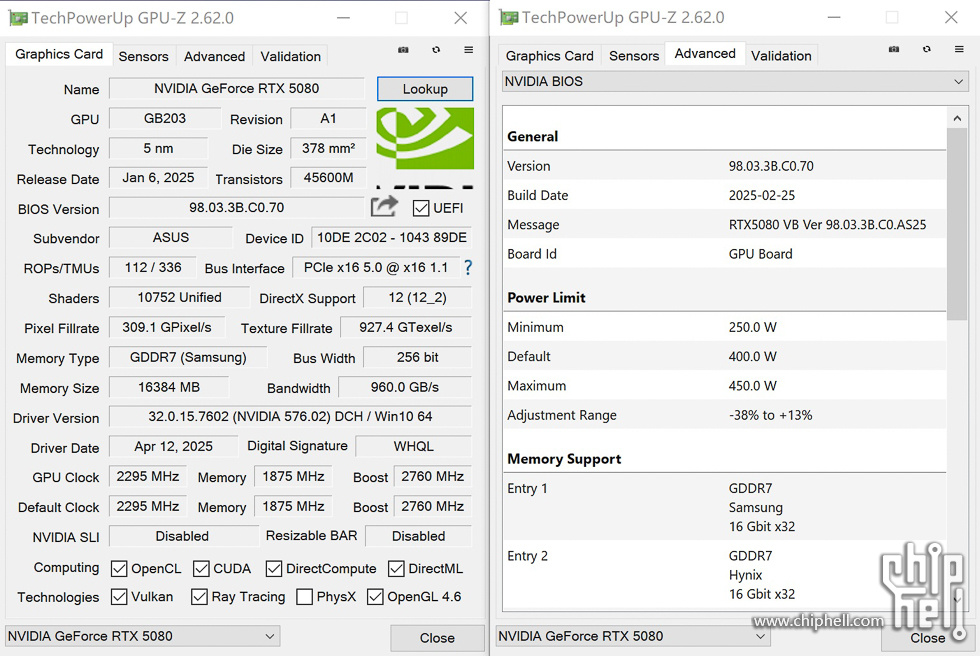Viewport: 980px width, 656px height.
Task: Click the scrollbar thumb in the Advanced list
Action: [x=957, y=224]
